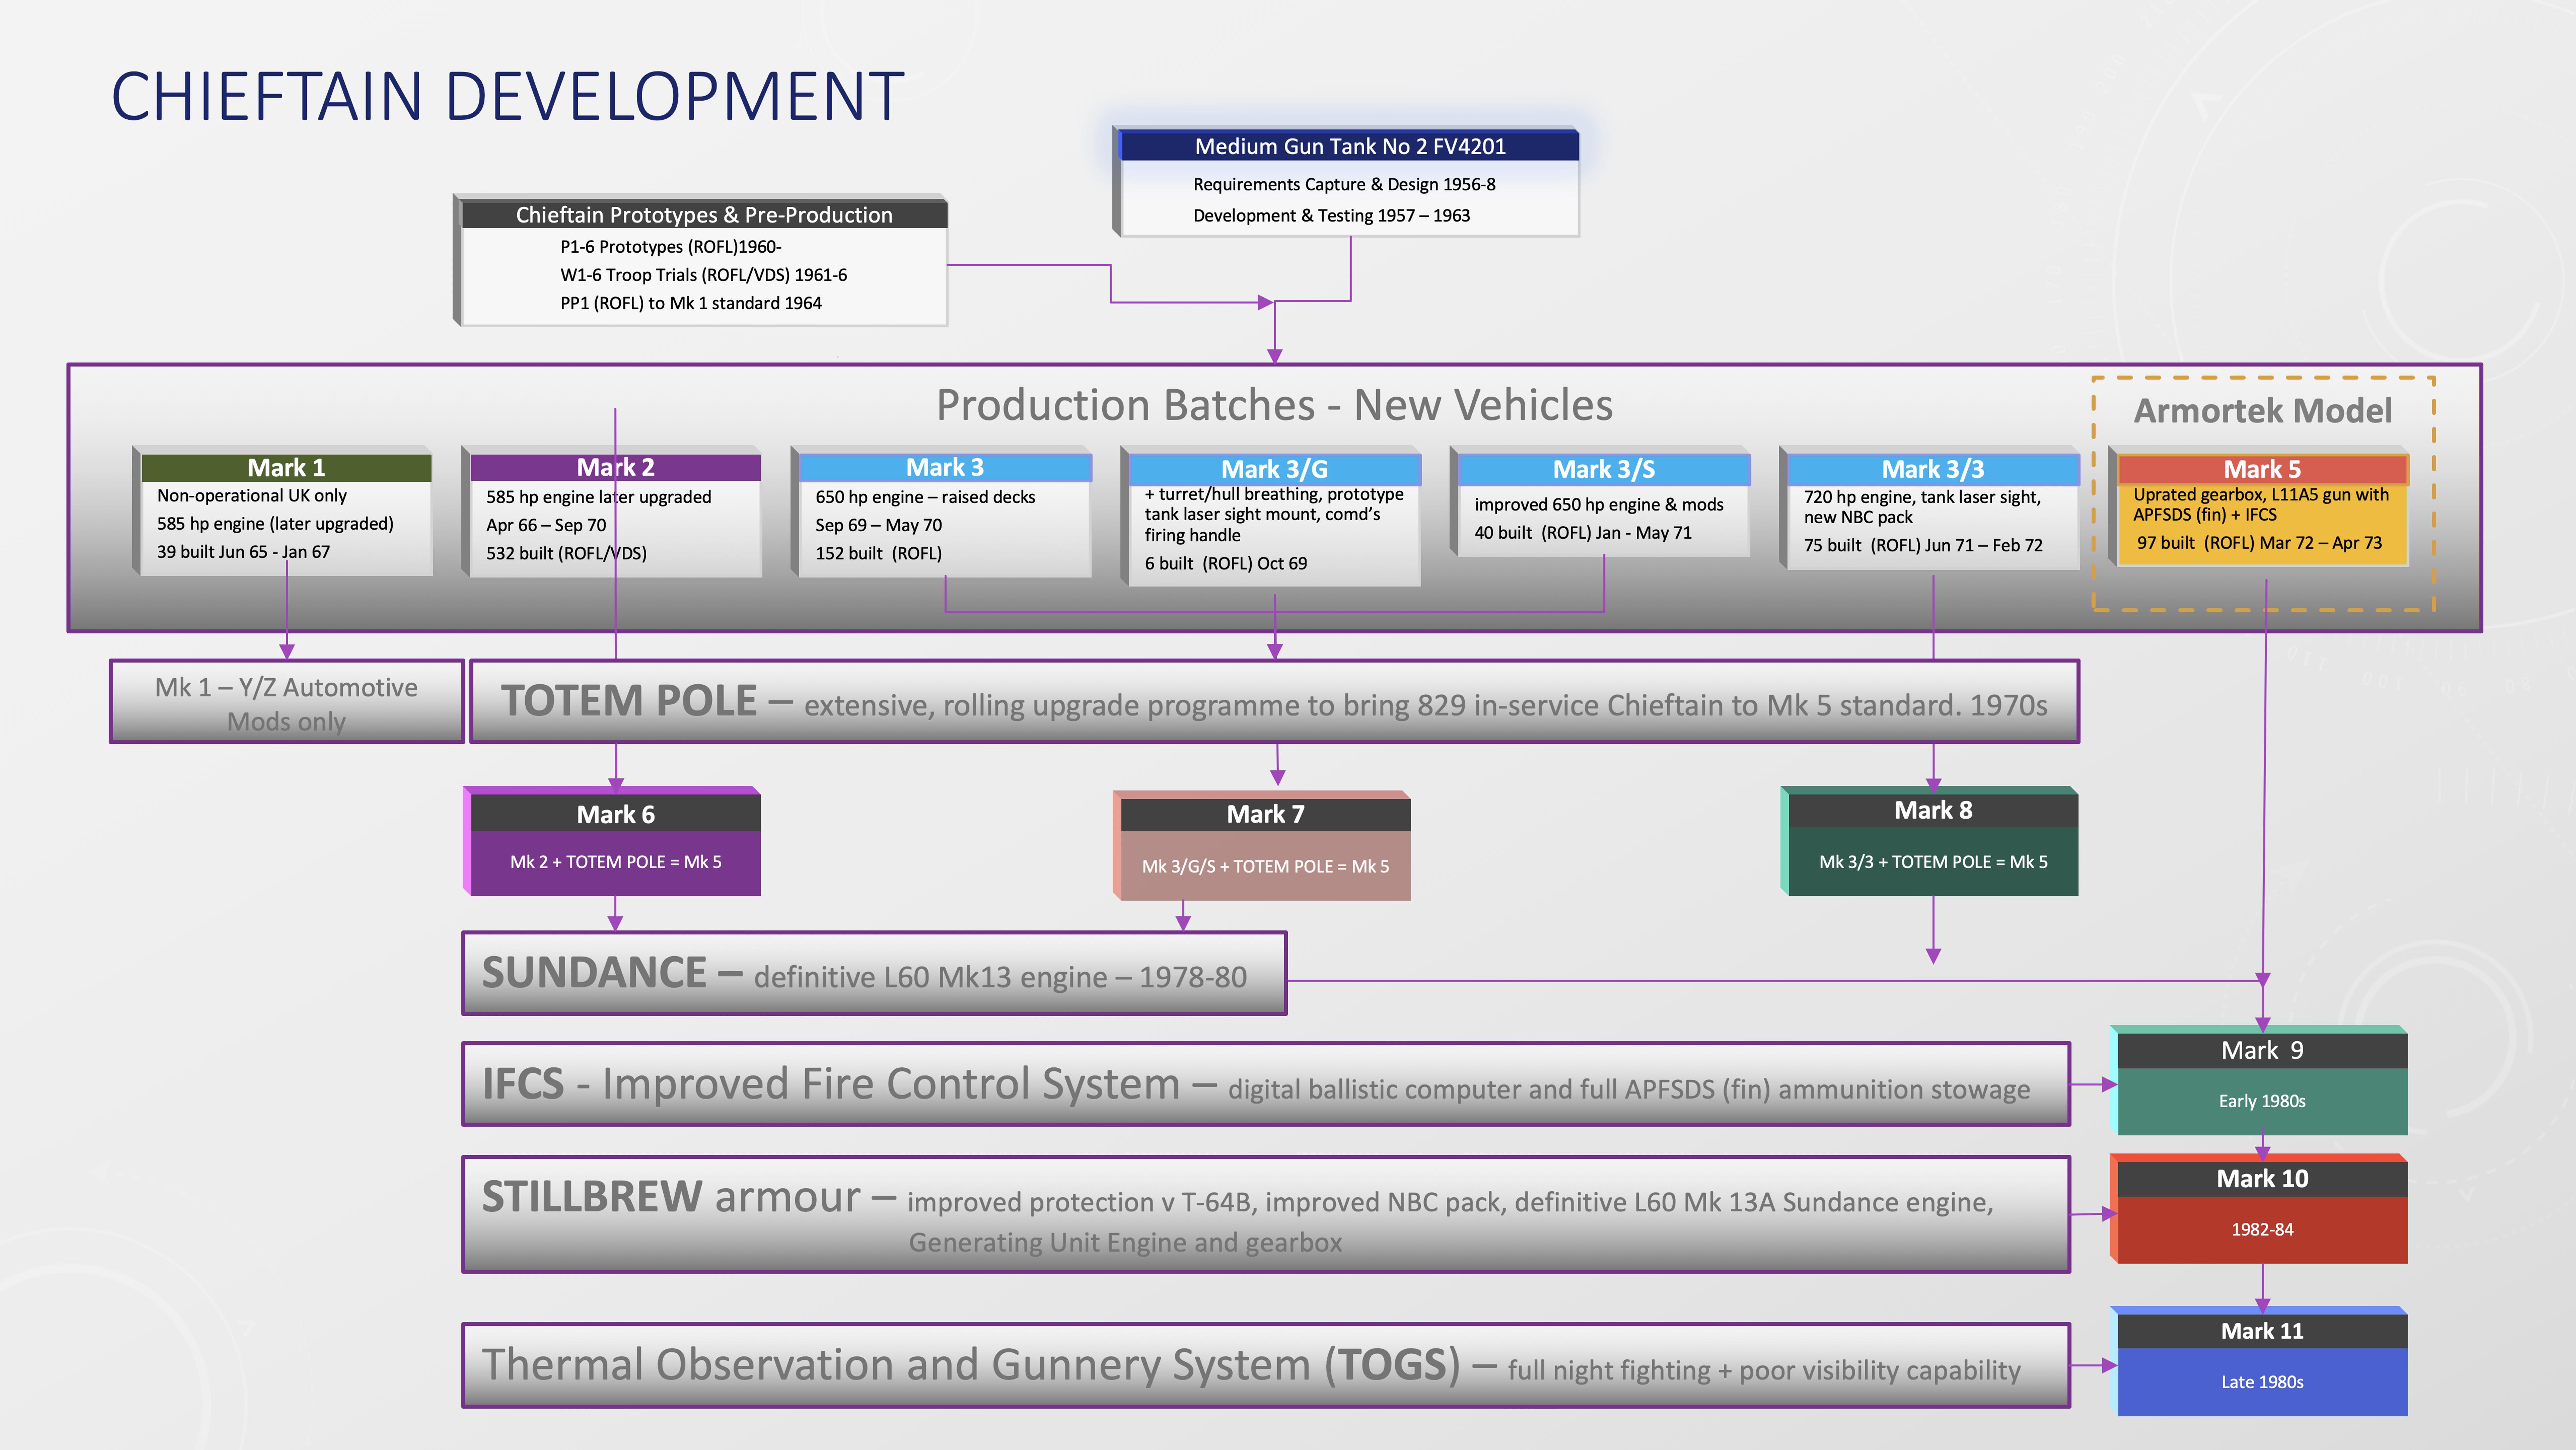The width and height of the screenshot is (2576, 1450).
Task: Click 'Apr 66 – Sep 70' text
Action: coord(546,525)
